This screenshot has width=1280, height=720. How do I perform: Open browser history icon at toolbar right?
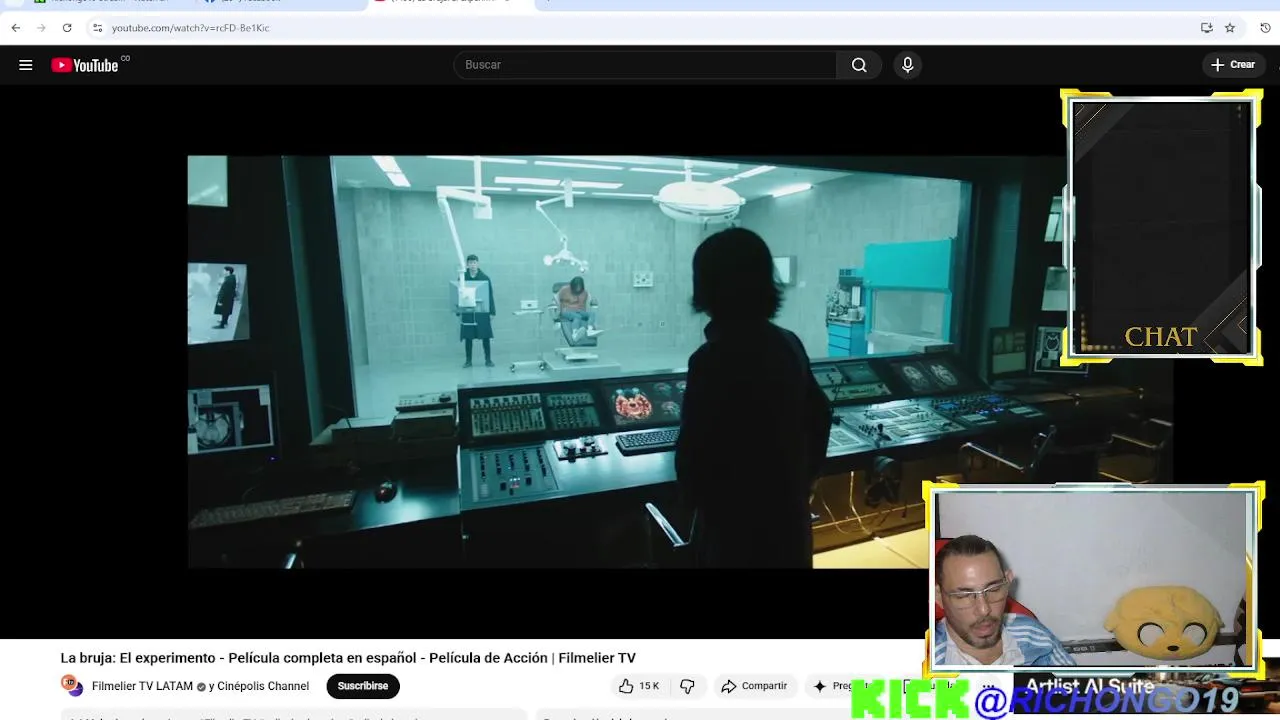(x=1265, y=28)
